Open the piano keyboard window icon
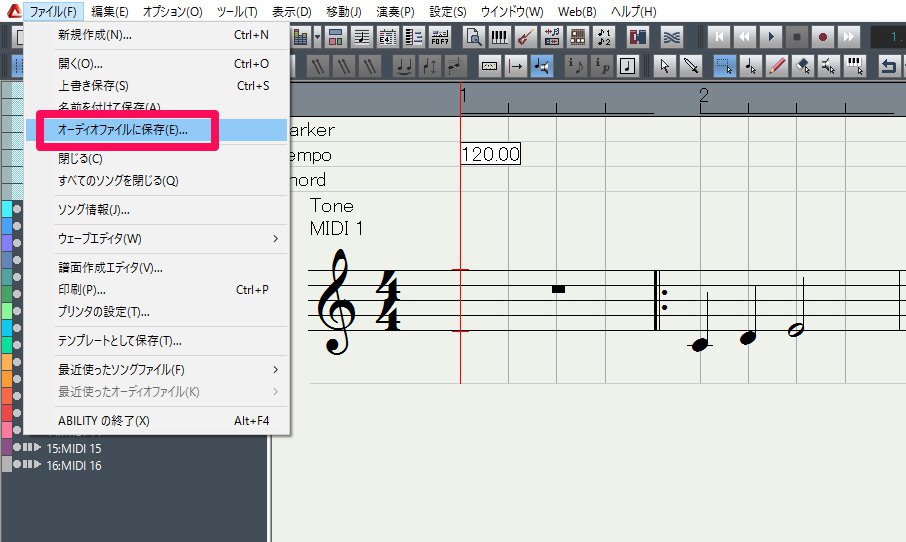 point(499,37)
